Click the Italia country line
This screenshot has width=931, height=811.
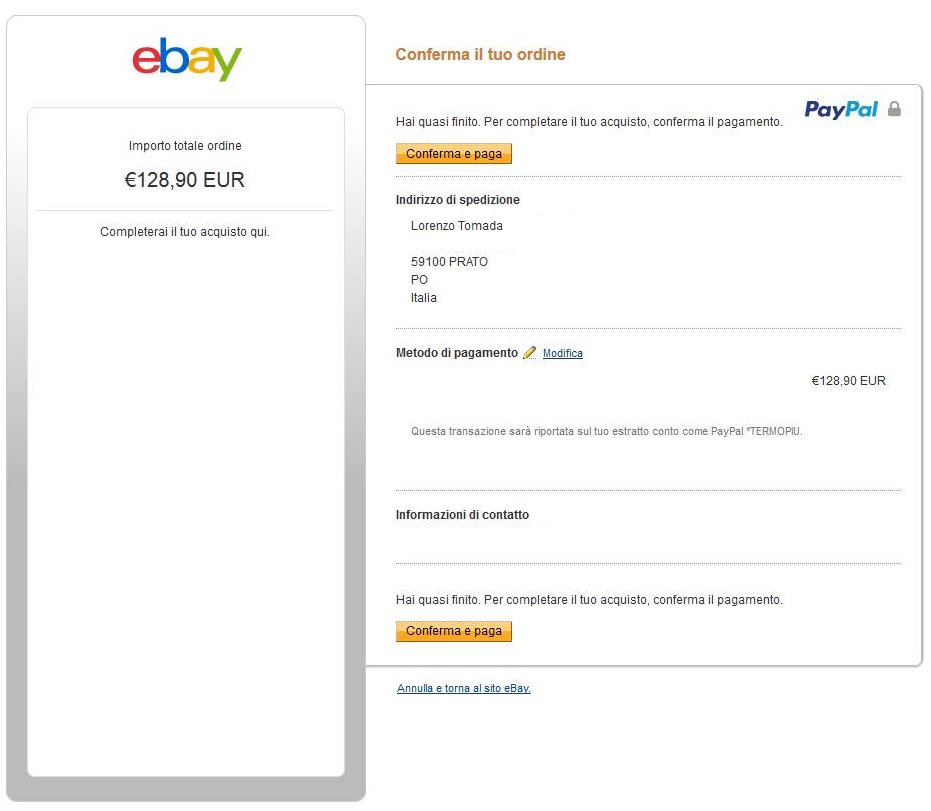click(424, 298)
